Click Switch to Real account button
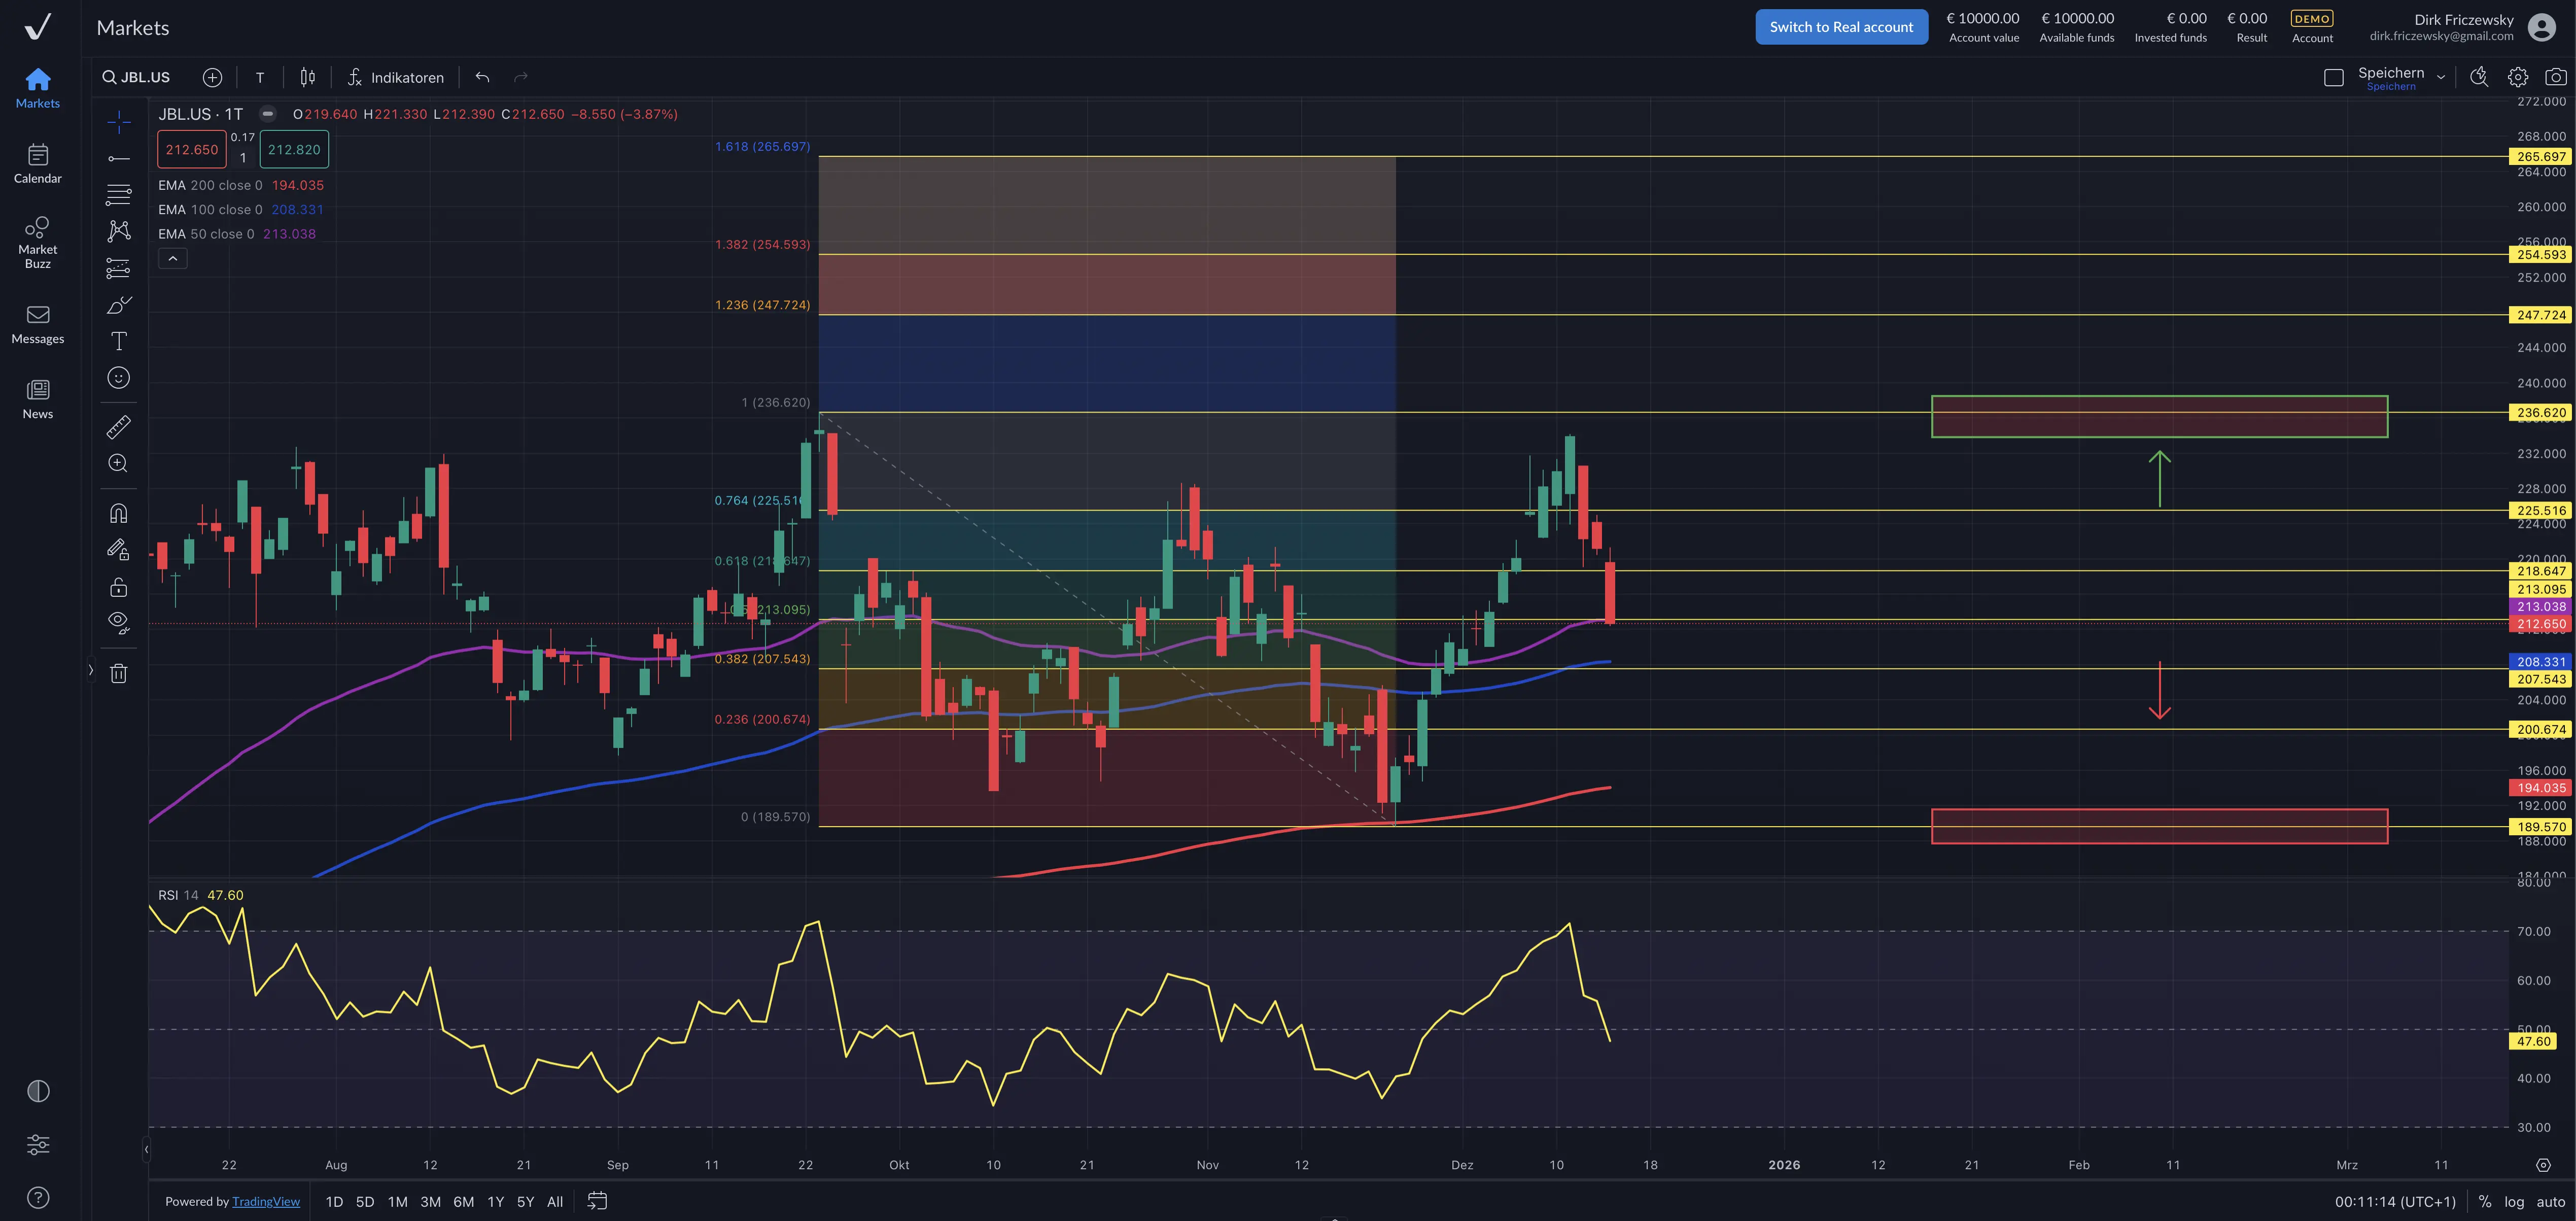 click(x=1840, y=27)
